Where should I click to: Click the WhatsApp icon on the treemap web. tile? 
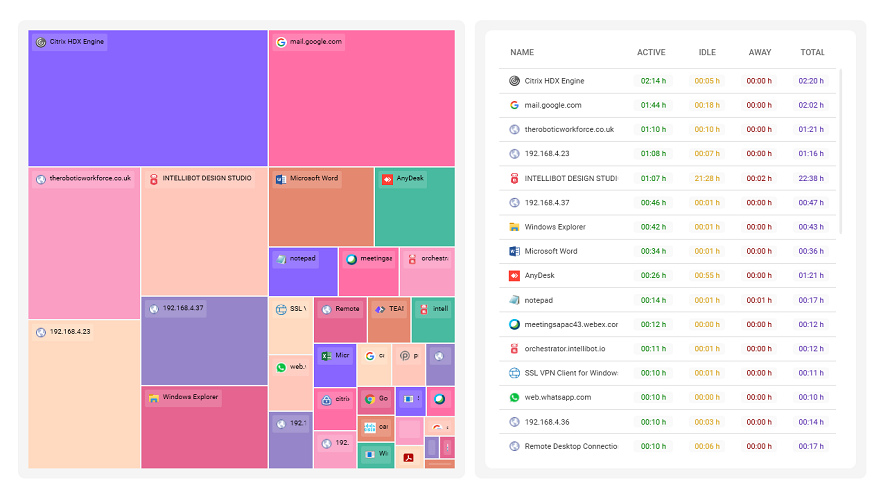281,367
